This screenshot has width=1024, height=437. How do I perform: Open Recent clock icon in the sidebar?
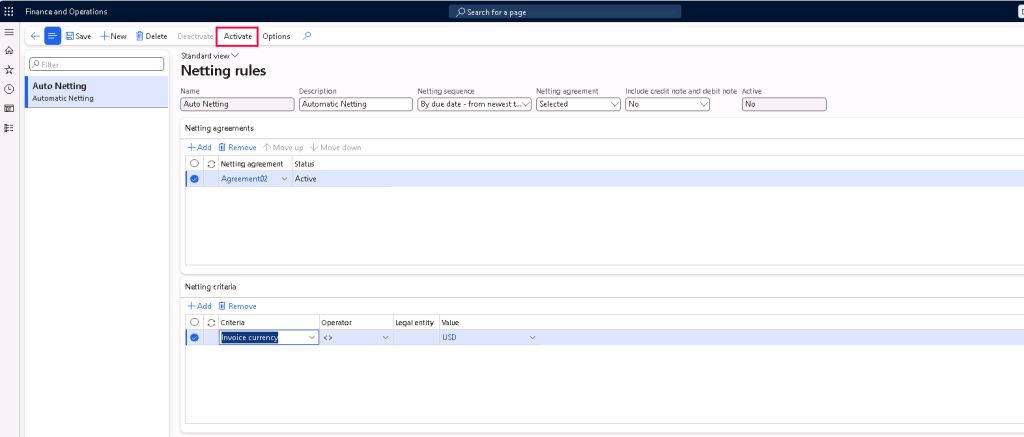click(x=9, y=89)
